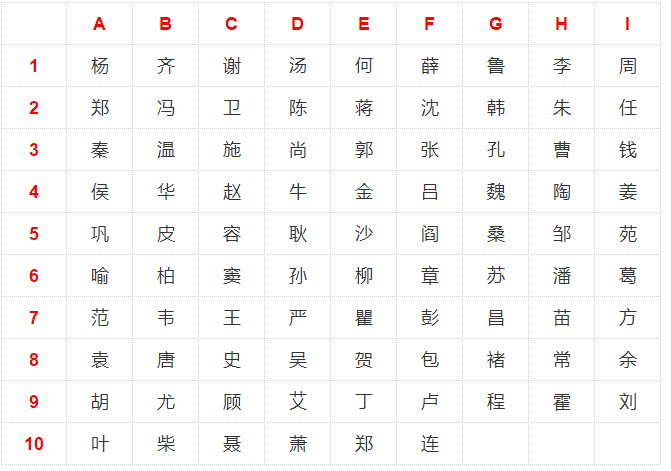Choose the character 叶 in cell A10
Screen dimensions: 671x471
[100, 444]
